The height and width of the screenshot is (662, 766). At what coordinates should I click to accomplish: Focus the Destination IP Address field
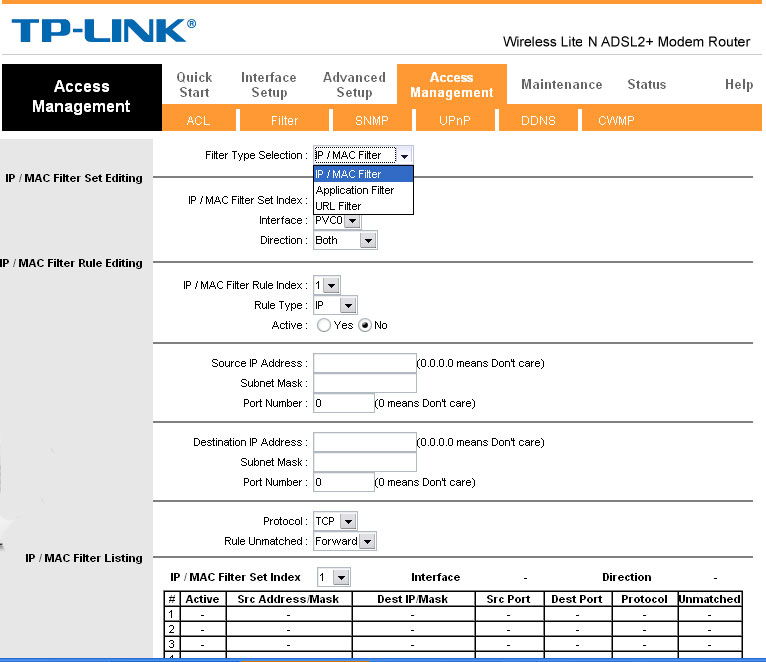(364, 442)
